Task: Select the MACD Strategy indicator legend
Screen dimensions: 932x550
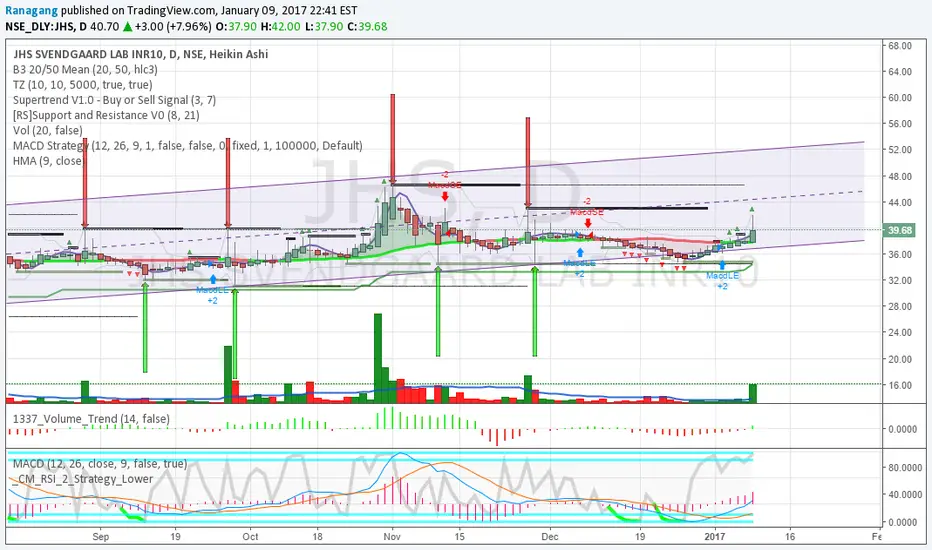Action: point(187,146)
